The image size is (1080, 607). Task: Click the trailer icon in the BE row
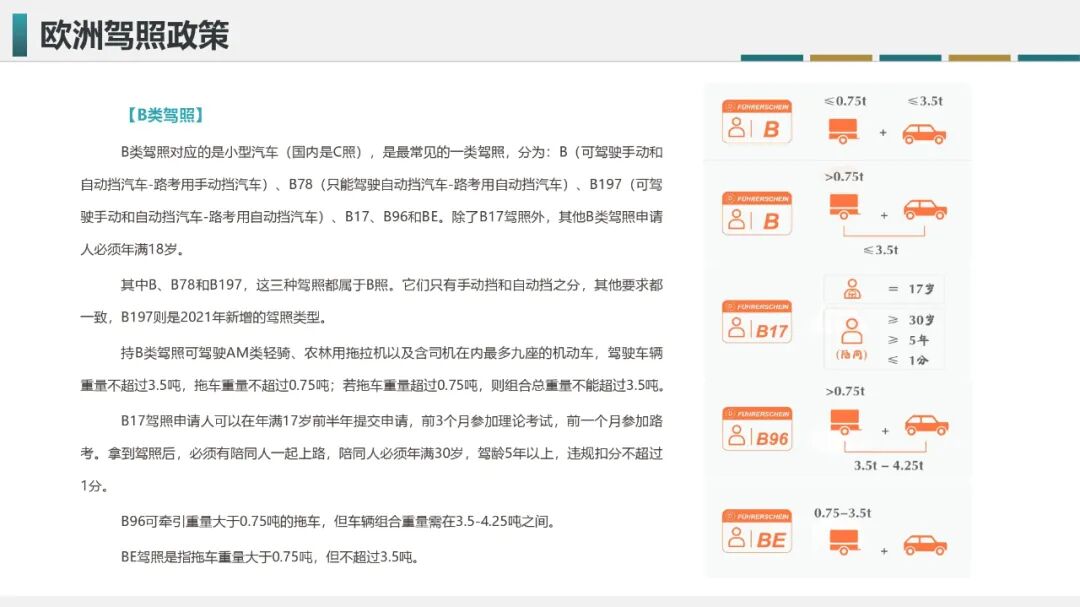point(844,542)
